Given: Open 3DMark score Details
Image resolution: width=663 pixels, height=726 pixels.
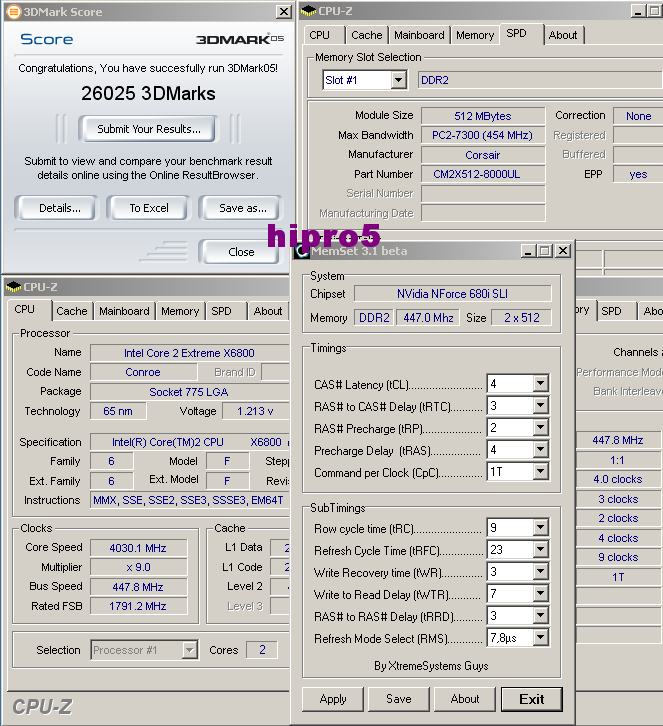Looking at the screenshot, I should click(x=57, y=208).
